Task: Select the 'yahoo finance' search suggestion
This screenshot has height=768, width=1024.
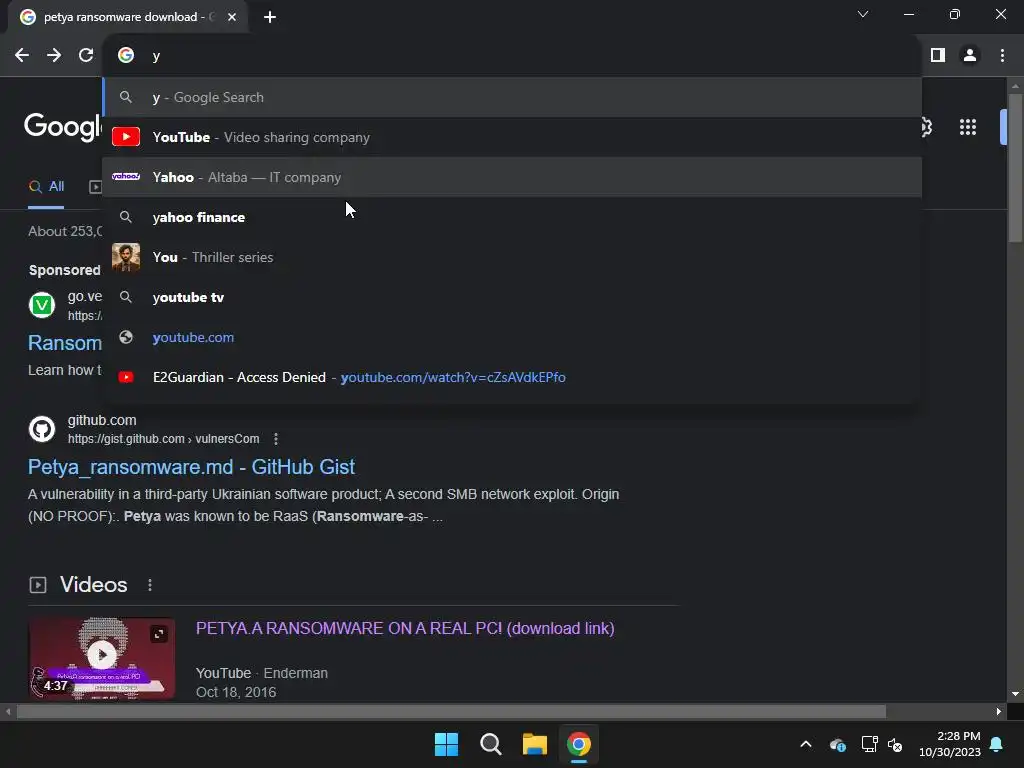Action: point(512,217)
